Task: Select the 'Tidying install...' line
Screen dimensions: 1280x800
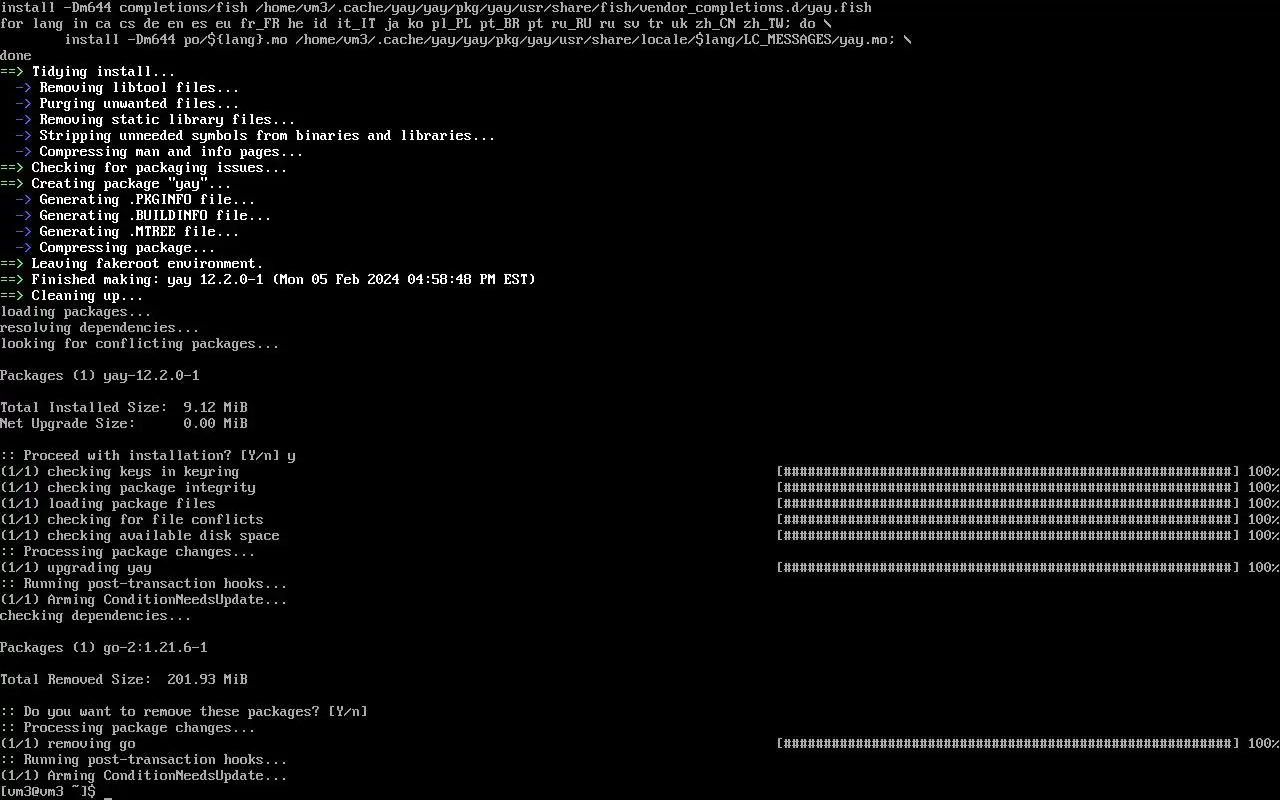Action: coord(88,72)
